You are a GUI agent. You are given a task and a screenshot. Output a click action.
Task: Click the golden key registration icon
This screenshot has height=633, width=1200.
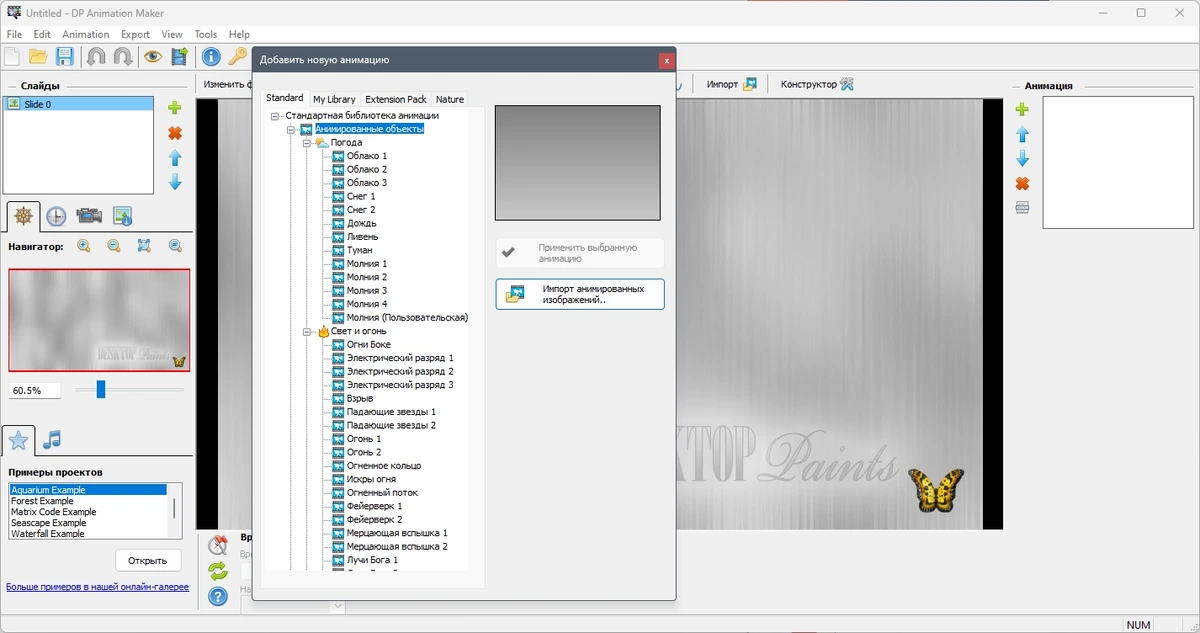pyautogui.click(x=237, y=57)
